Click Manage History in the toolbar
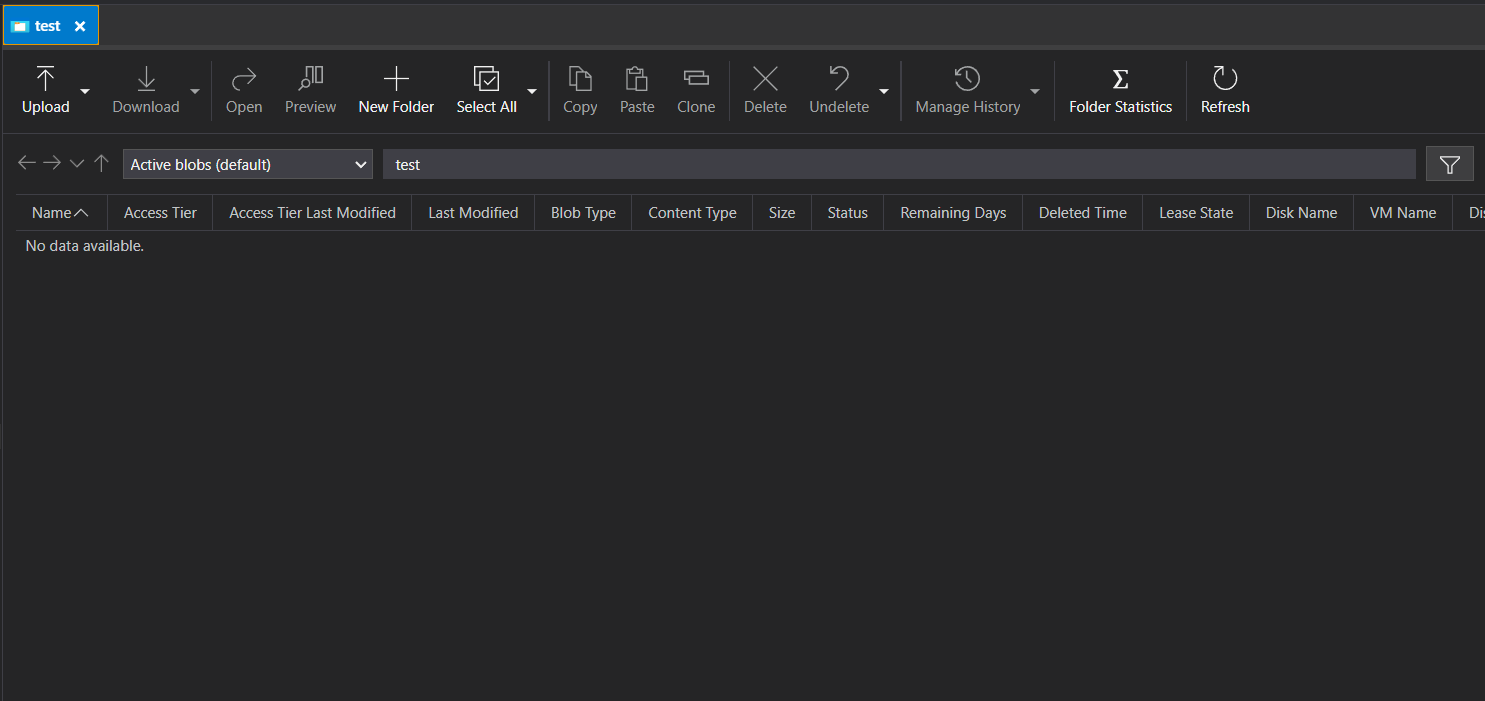Screen dimensions: 1485x701 [x=966, y=89]
